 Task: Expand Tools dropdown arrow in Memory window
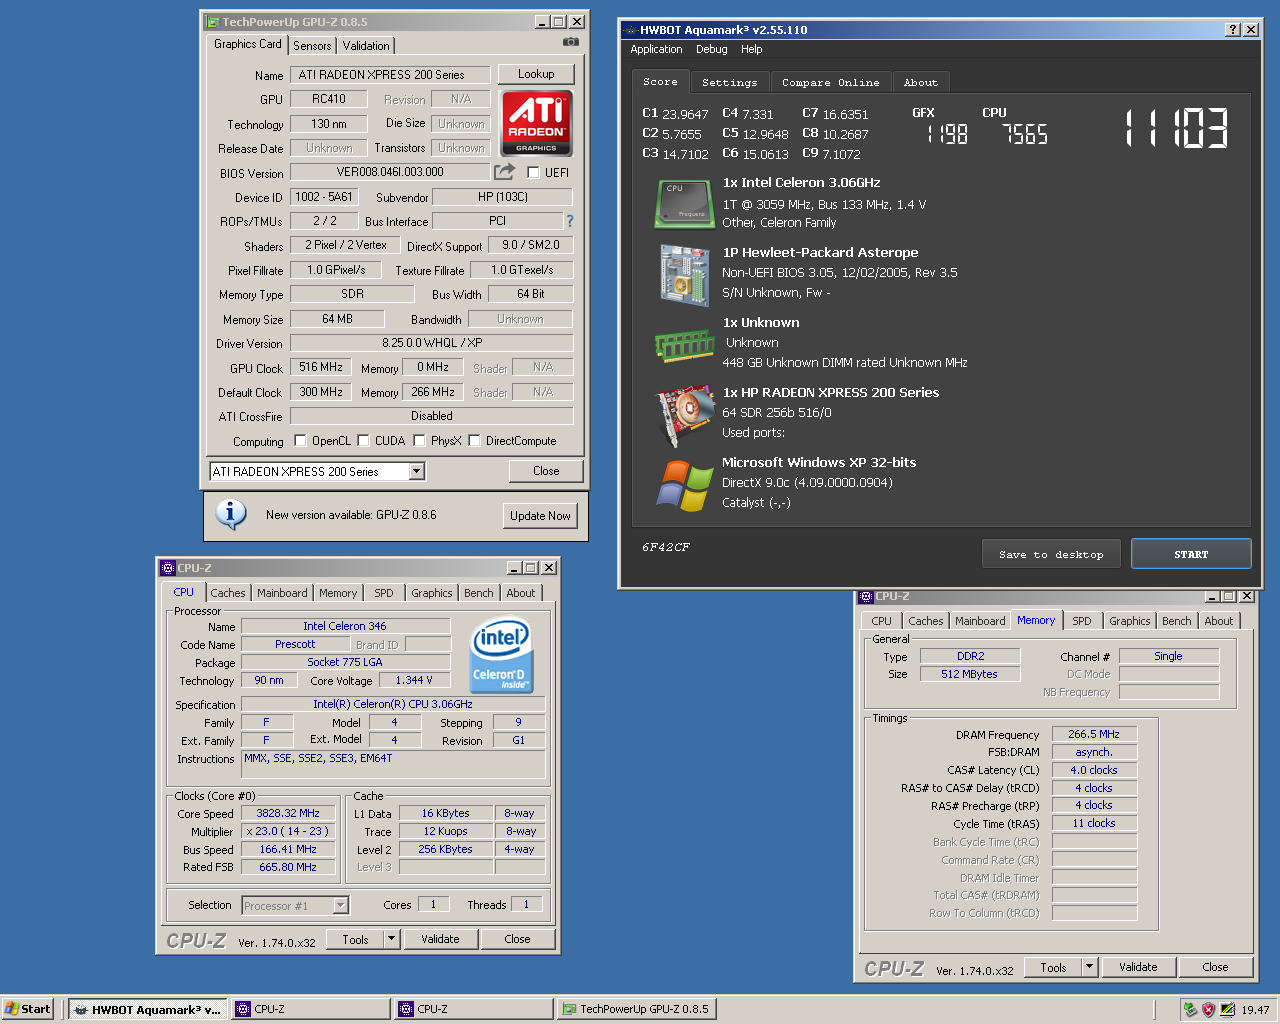point(1090,967)
